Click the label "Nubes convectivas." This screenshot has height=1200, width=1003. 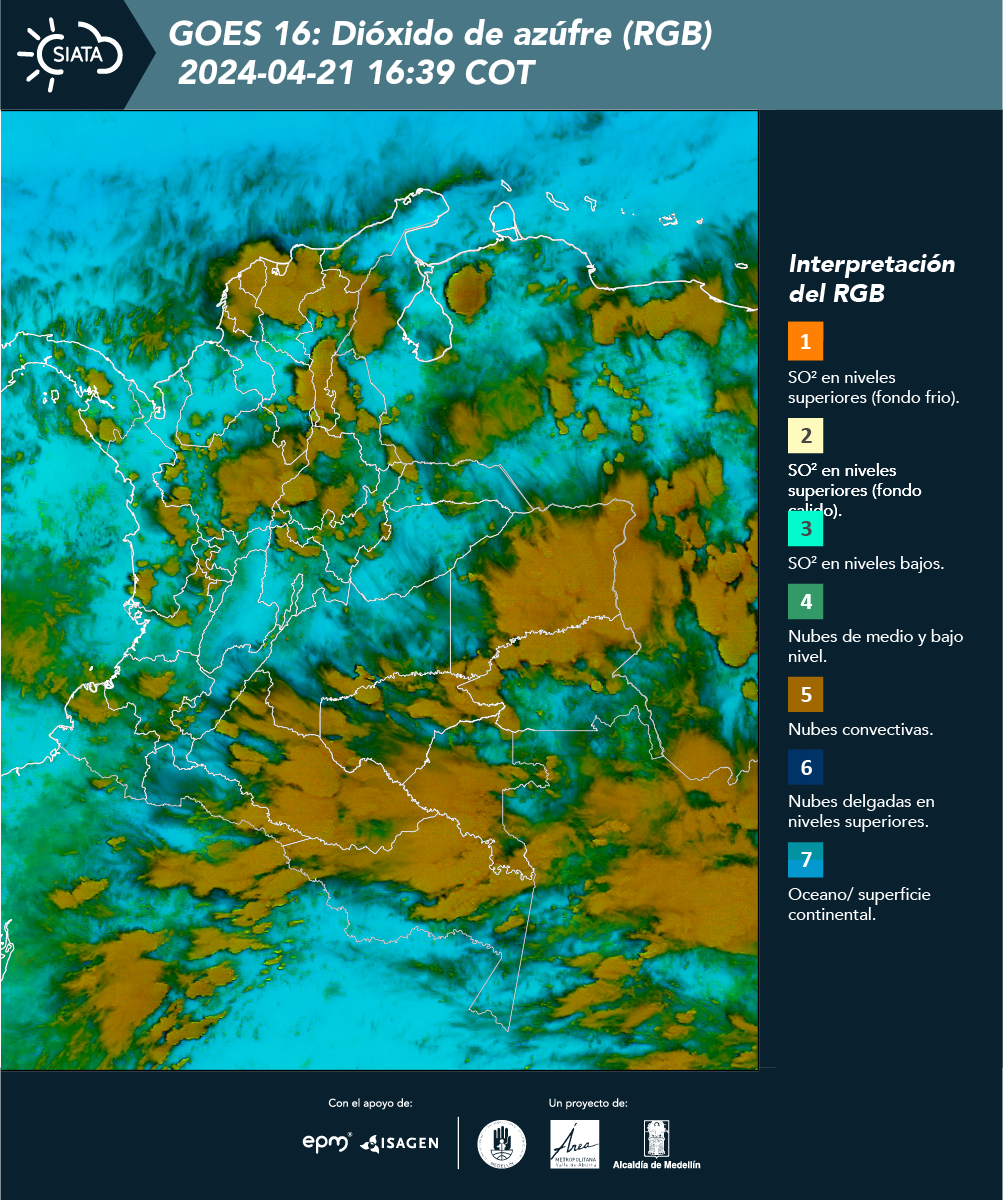[861, 729]
